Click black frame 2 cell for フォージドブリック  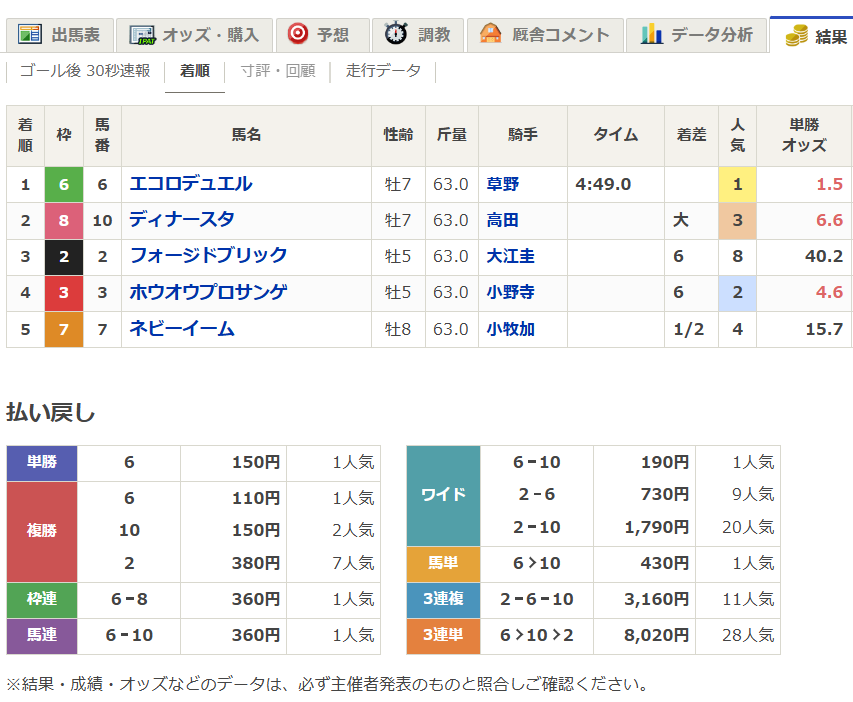tap(64, 256)
